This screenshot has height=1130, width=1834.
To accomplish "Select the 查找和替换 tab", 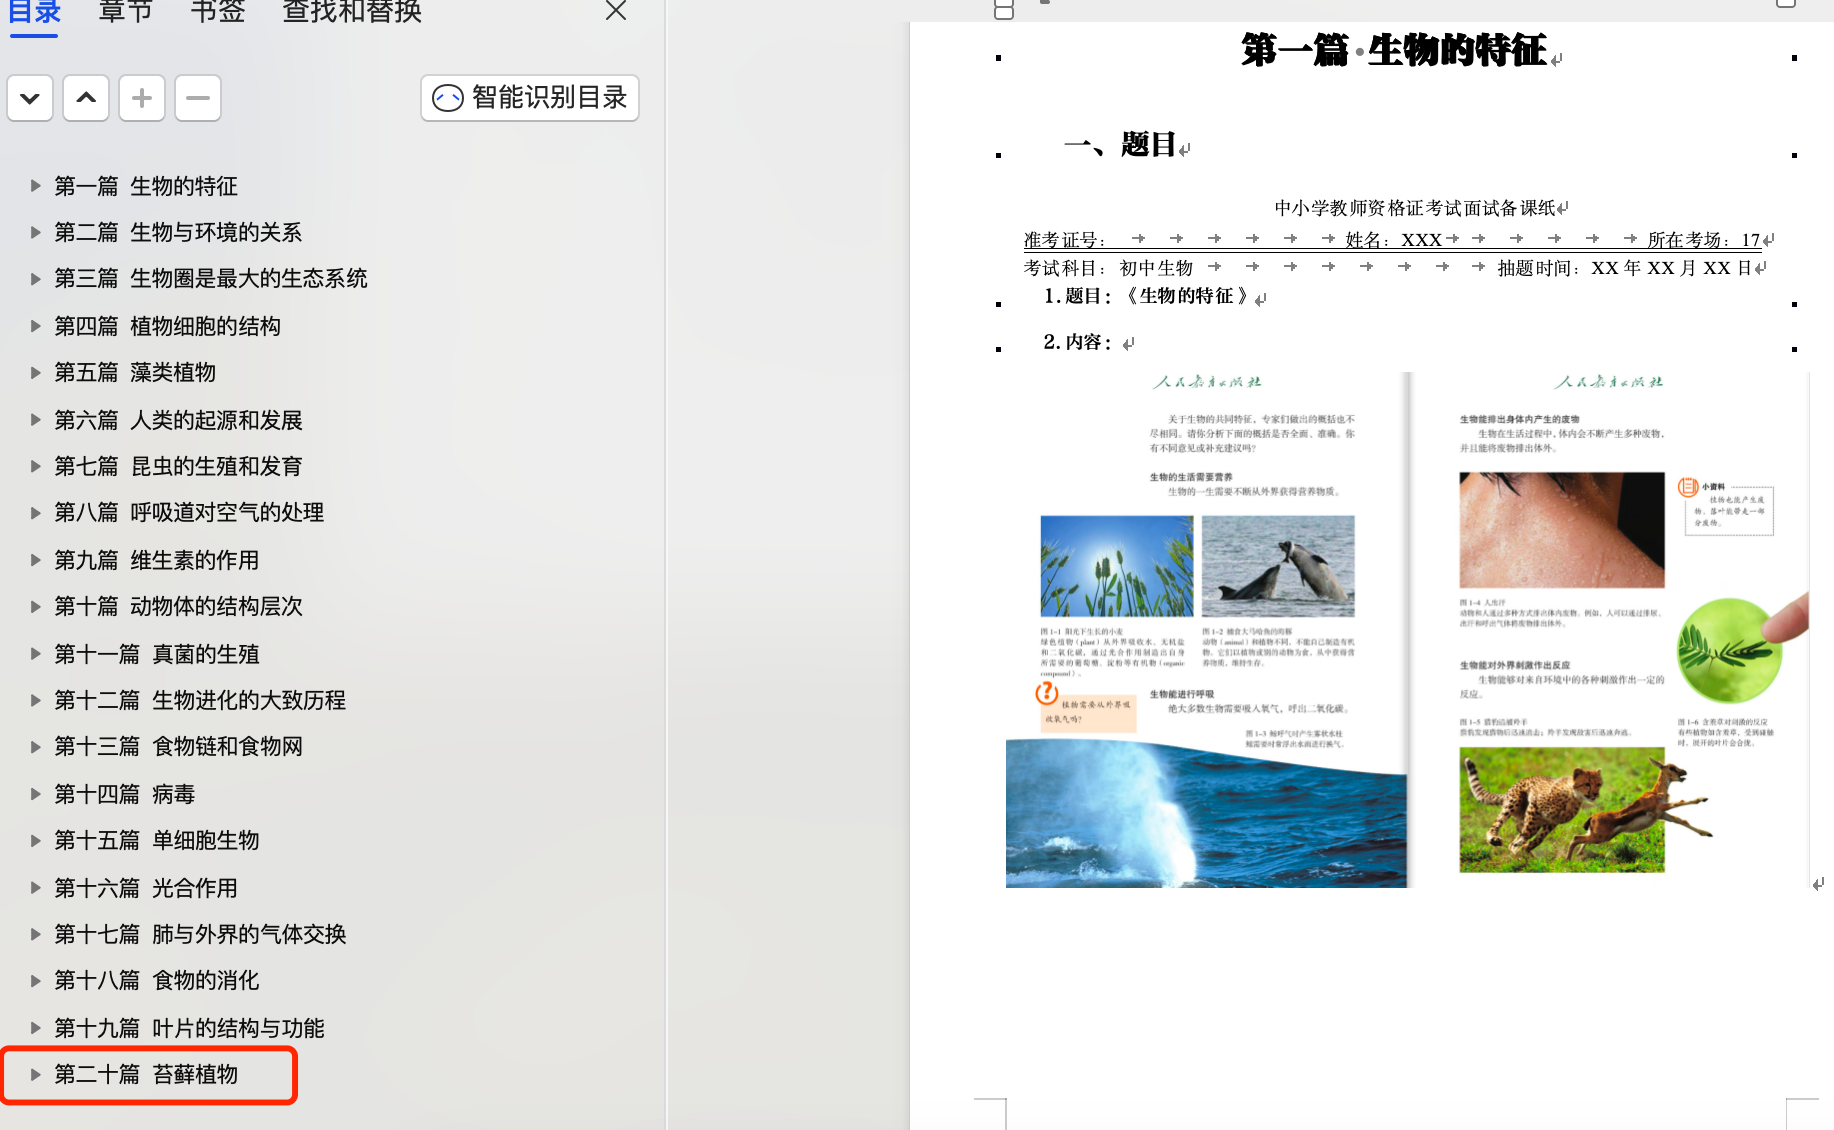I will click(352, 12).
